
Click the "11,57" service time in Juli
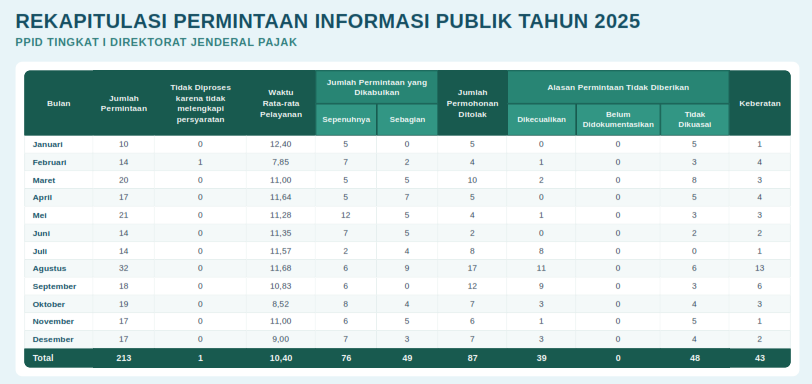pyautogui.click(x=281, y=251)
